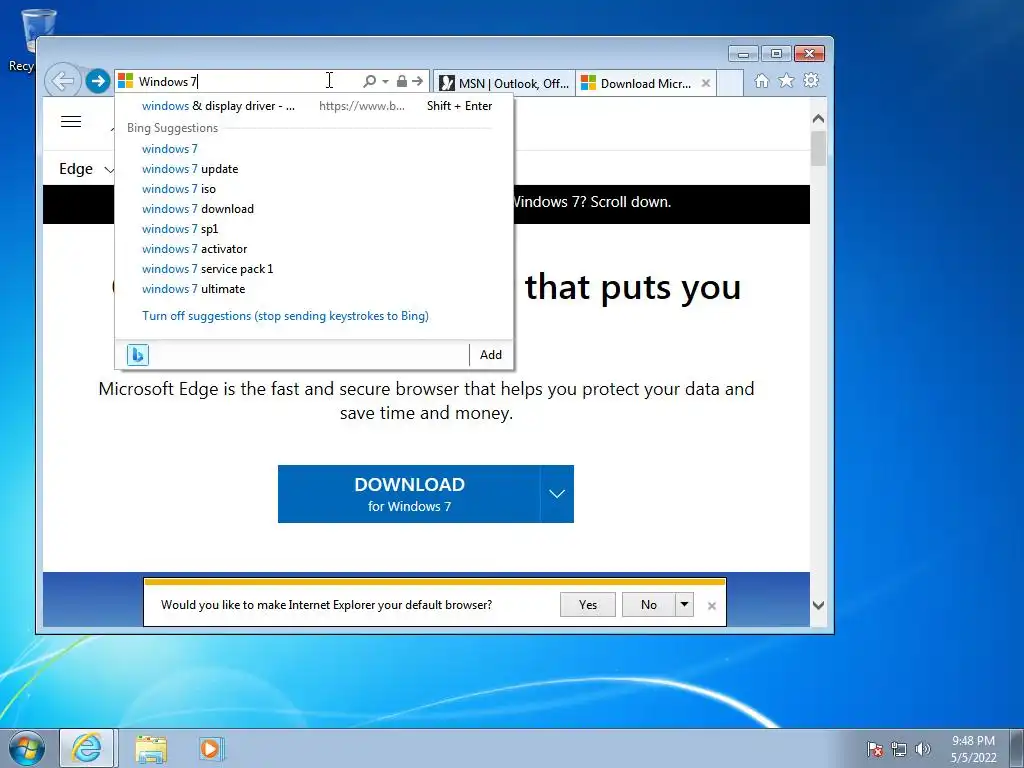This screenshot has height=768, width=1024.
Task: Expand the download options chevron
Action: tap(557, 494)
